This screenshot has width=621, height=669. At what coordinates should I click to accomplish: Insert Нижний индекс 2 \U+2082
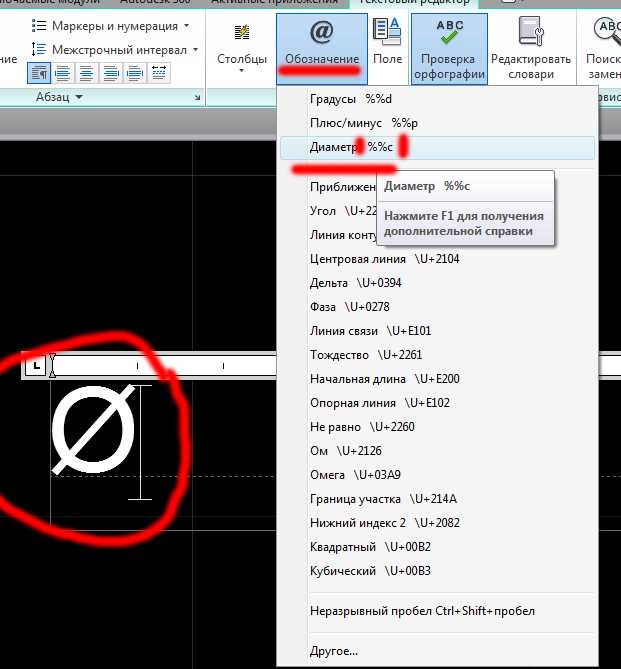coord(437,523)
